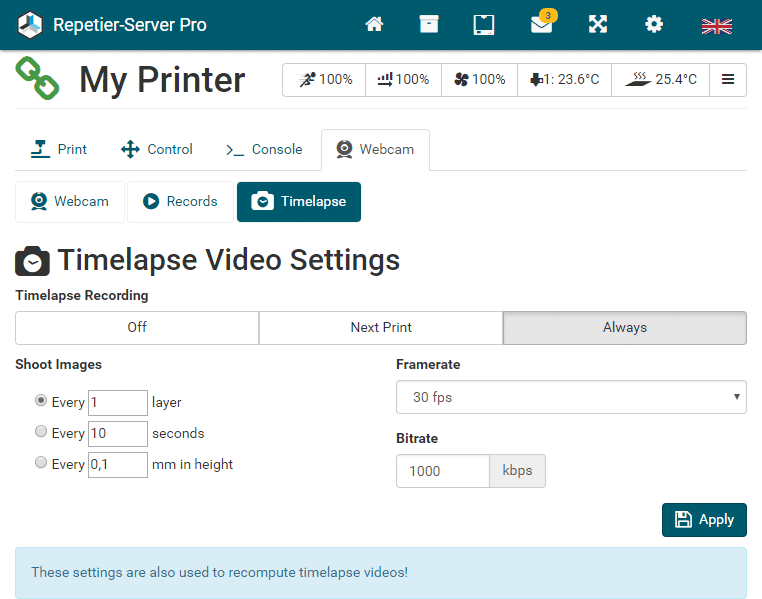Open the printer frame icon in header
Screen dimensions: 762x599
[x=484, y=24]
